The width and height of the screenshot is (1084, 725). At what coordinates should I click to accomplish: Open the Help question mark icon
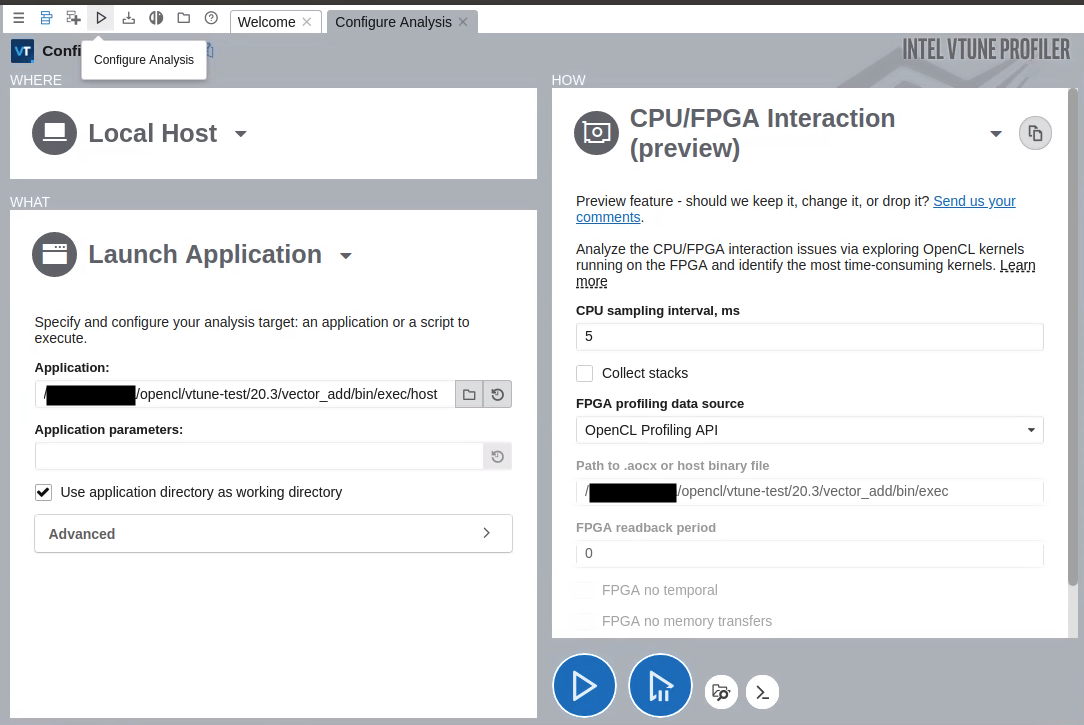212,18
